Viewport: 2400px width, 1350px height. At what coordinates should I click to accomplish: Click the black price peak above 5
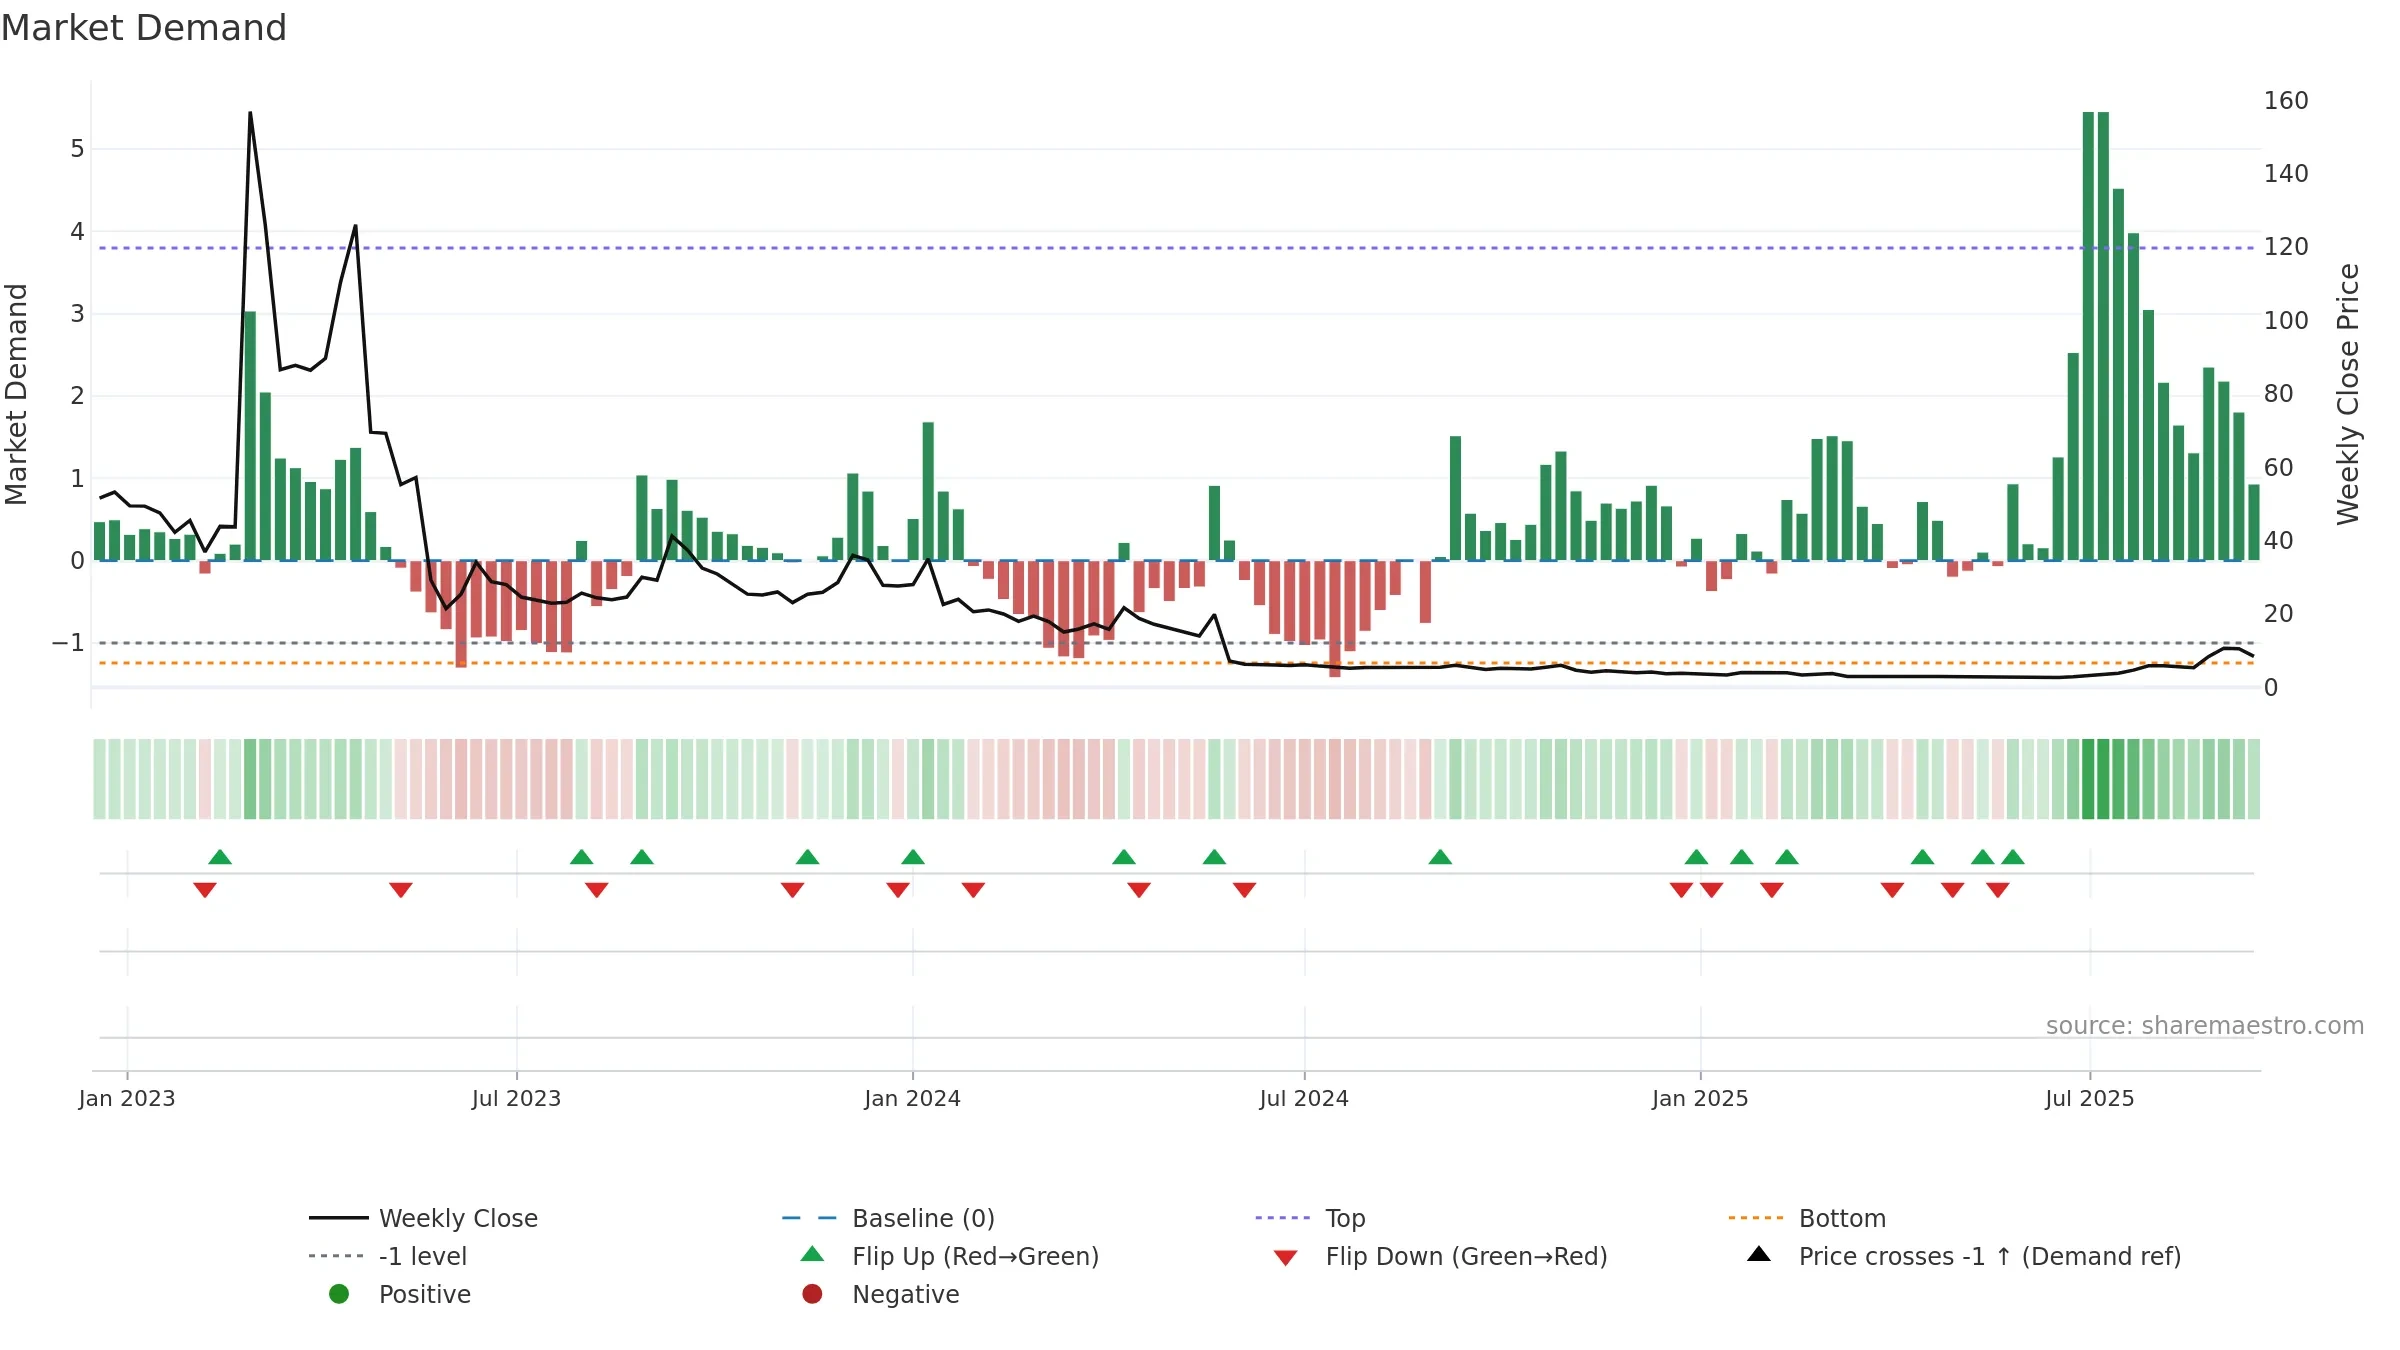pyautogui.click(x=250, y=113)
